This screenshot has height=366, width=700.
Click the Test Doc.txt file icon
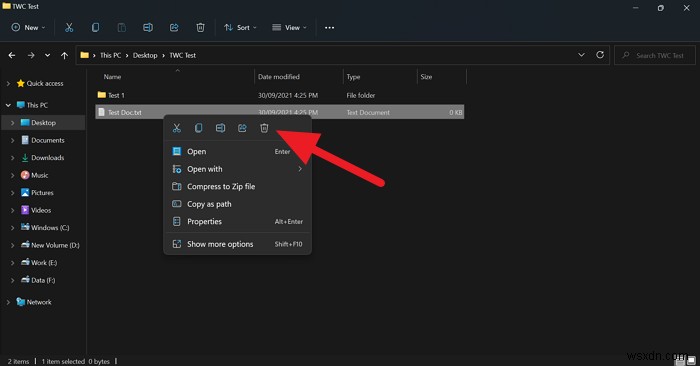pos(101,112)
